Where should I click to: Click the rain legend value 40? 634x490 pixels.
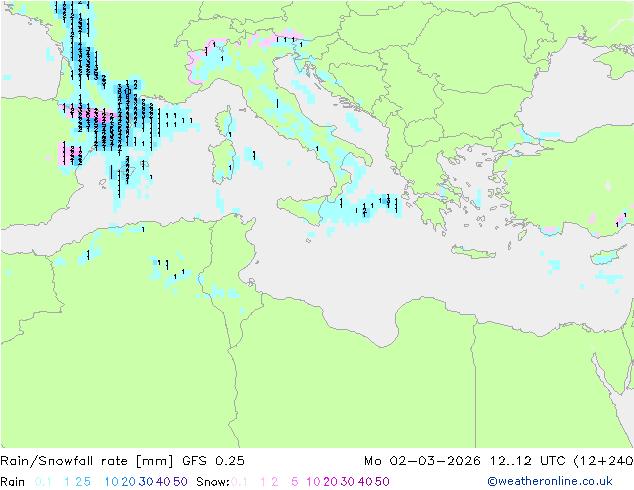tap(163, 482)
